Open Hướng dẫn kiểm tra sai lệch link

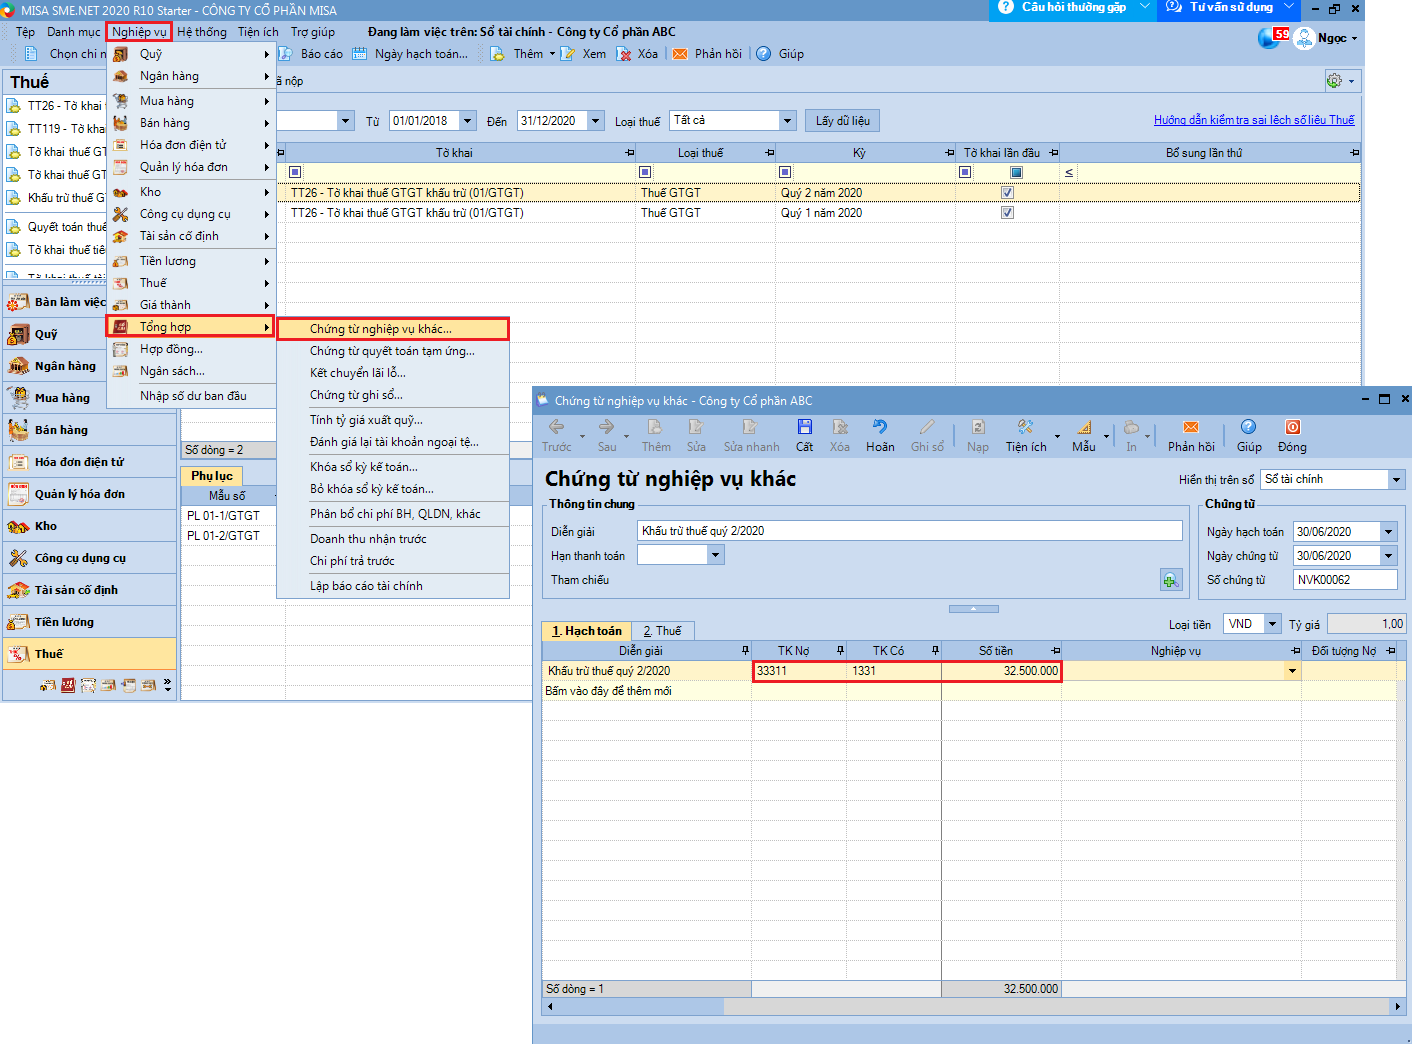tap(1254, 120)
